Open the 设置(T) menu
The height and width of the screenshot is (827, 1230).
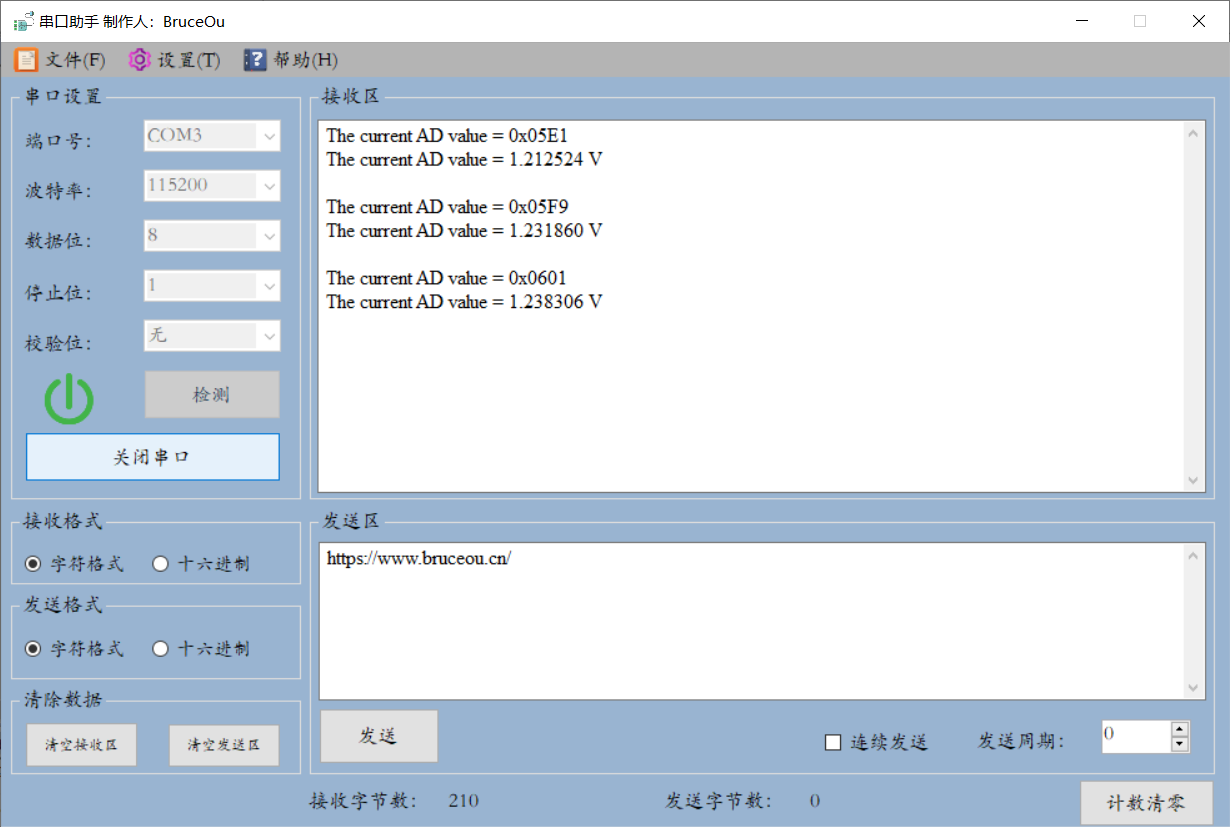pos(174,60)
